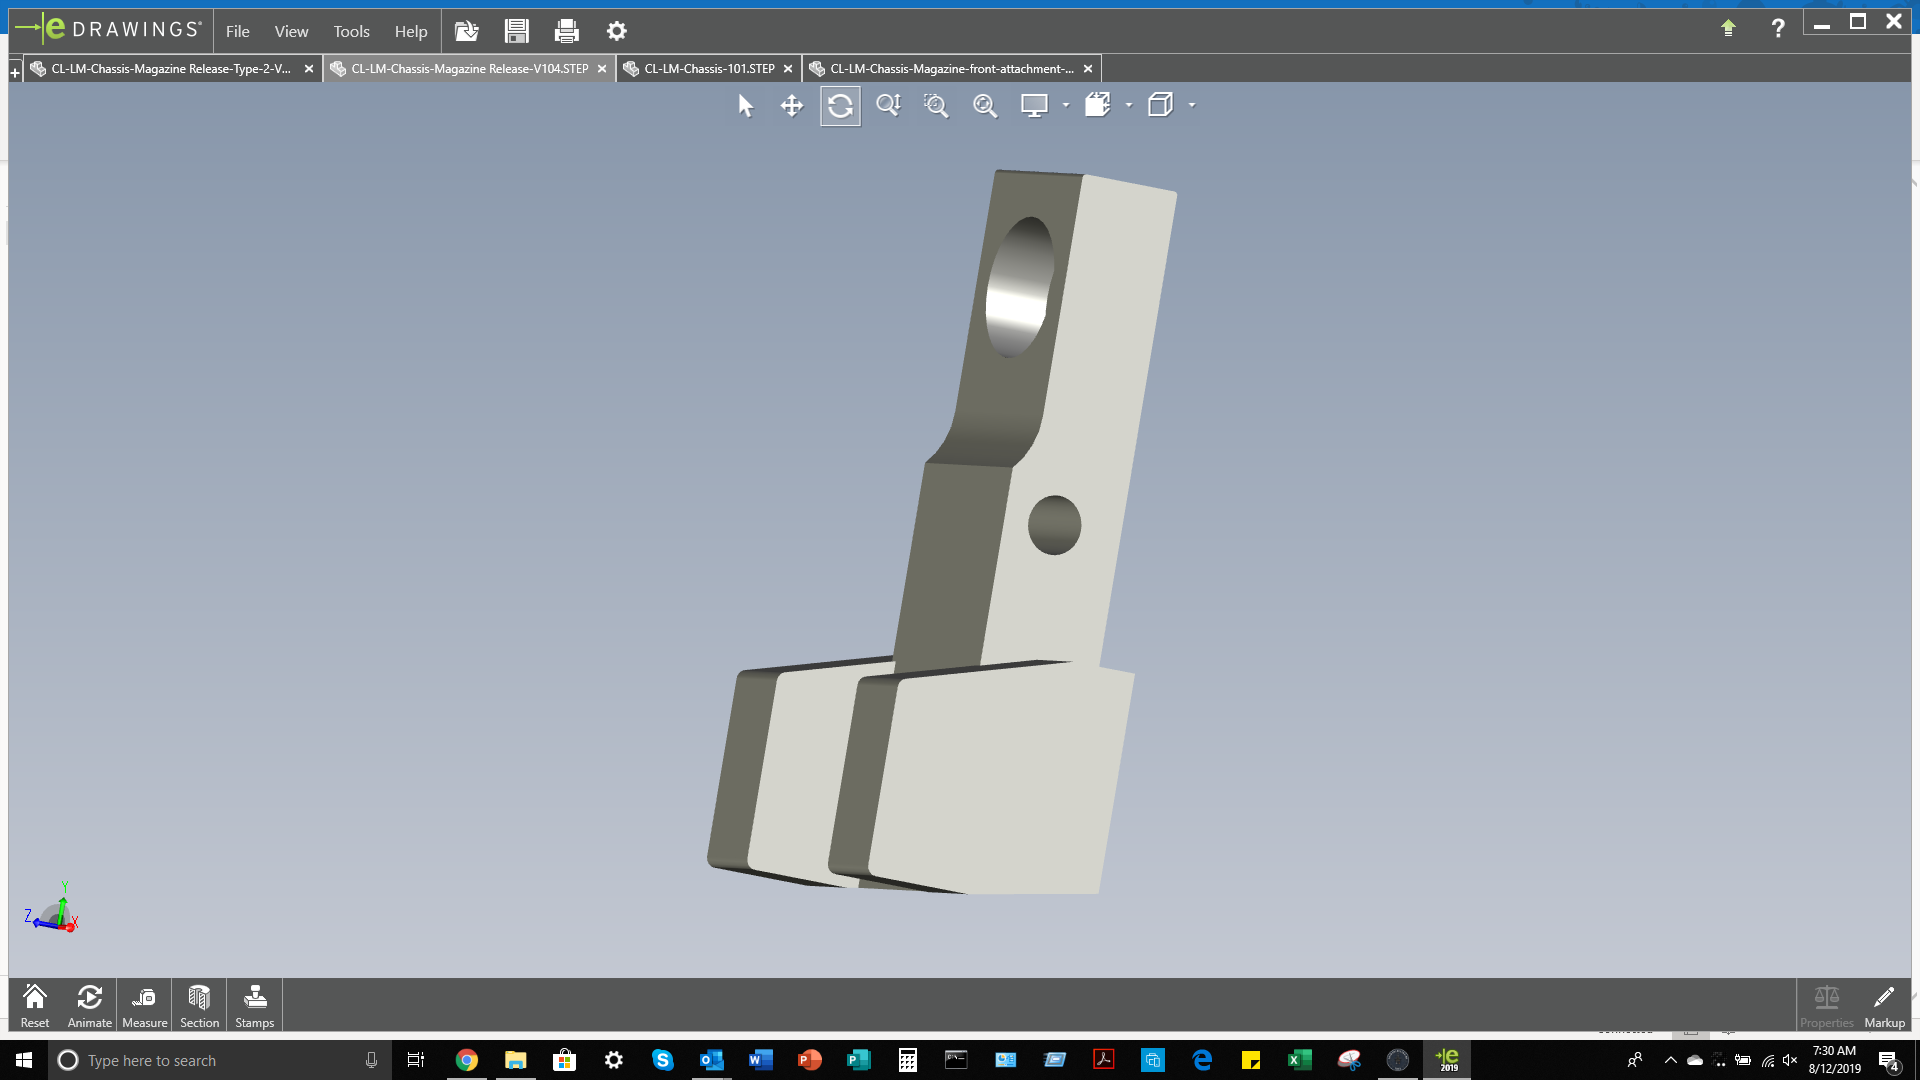Viewport: 1920px width, 1080px height.
Task: Open the Options gear icon
Action: pos(617,31)
